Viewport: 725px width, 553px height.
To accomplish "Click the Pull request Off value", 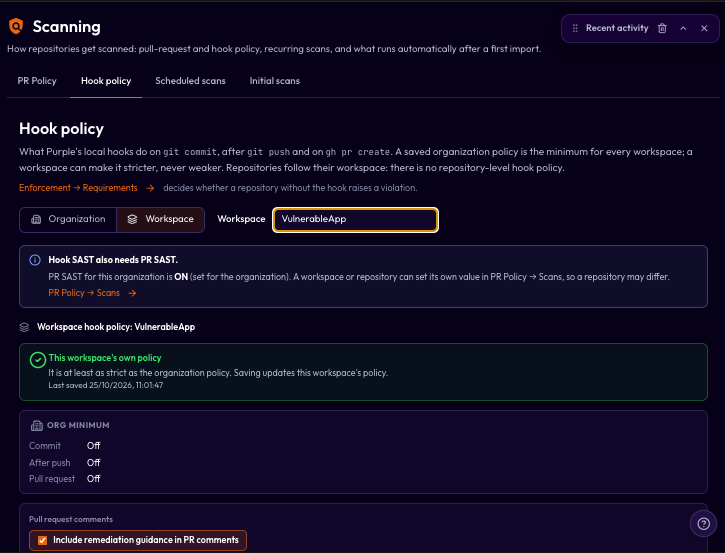I will 93,479.
